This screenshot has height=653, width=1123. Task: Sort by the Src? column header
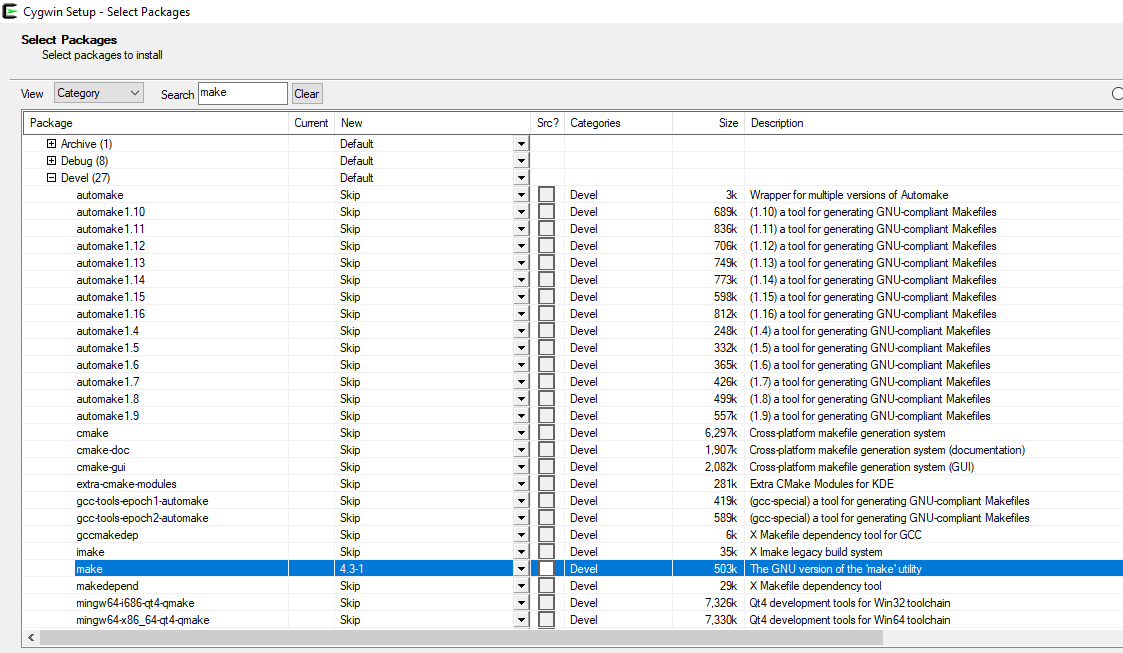547,123
